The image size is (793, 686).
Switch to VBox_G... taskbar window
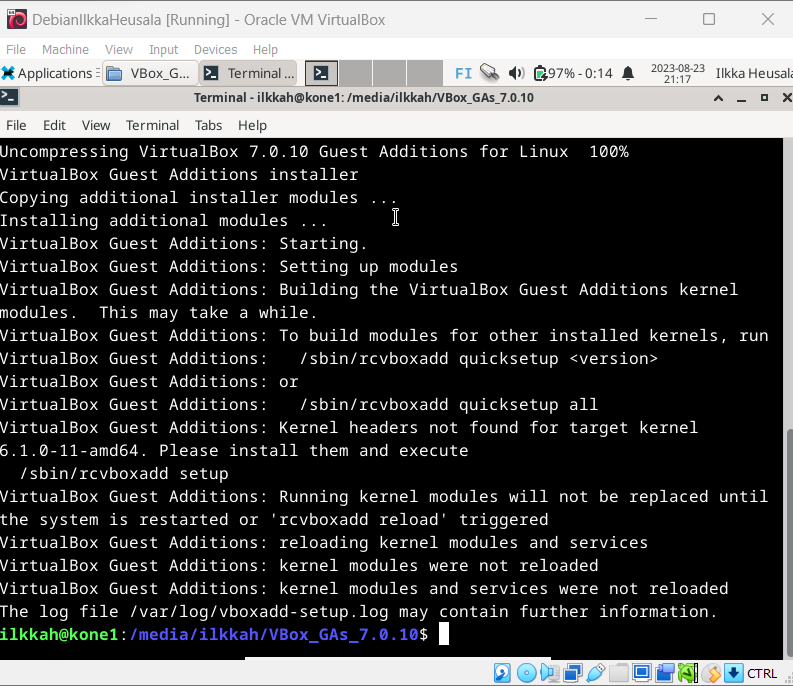click(149, 73)
